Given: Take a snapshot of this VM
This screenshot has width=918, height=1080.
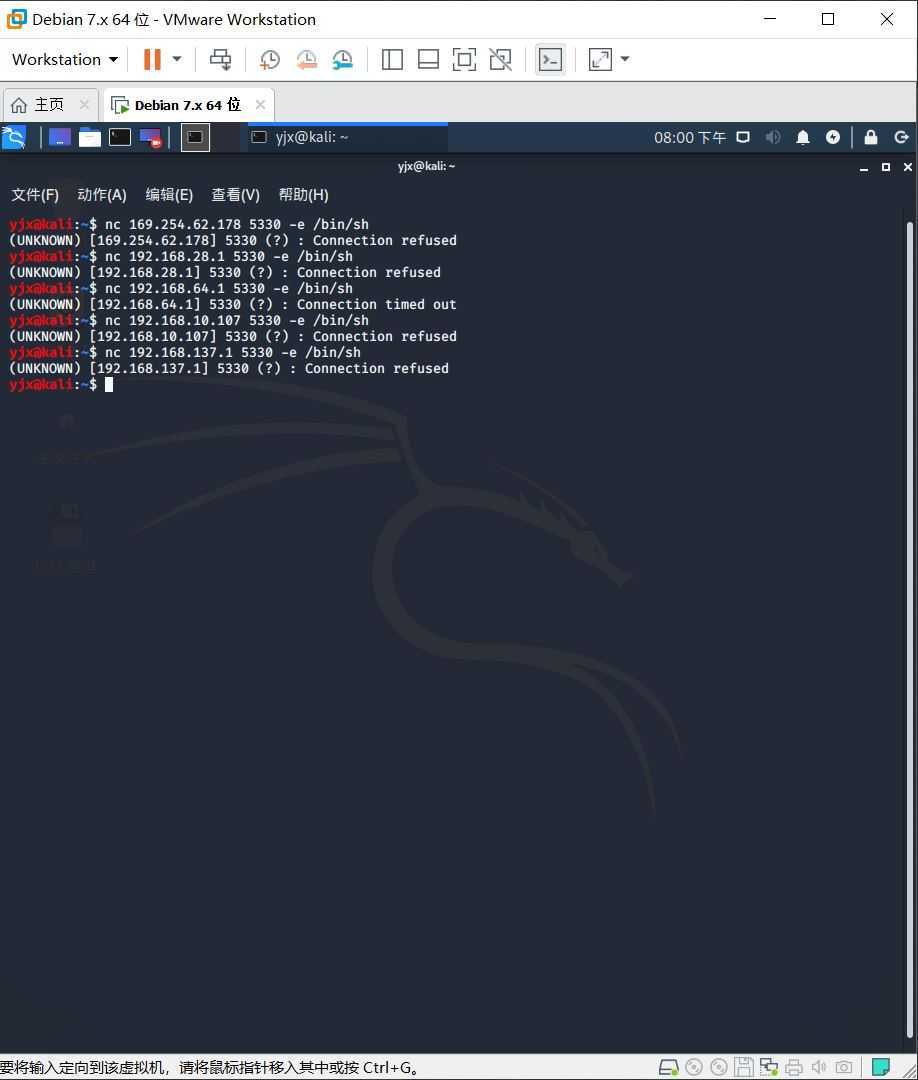Looking at the screenshot, I should click(269, 59).
